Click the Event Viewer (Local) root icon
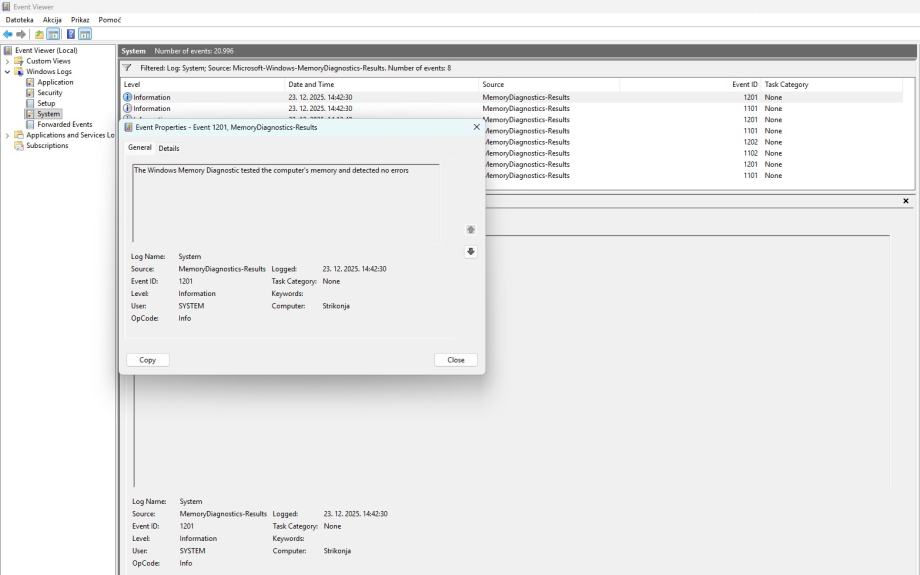The height and width of the screenshot is (575, 920). 8,50
